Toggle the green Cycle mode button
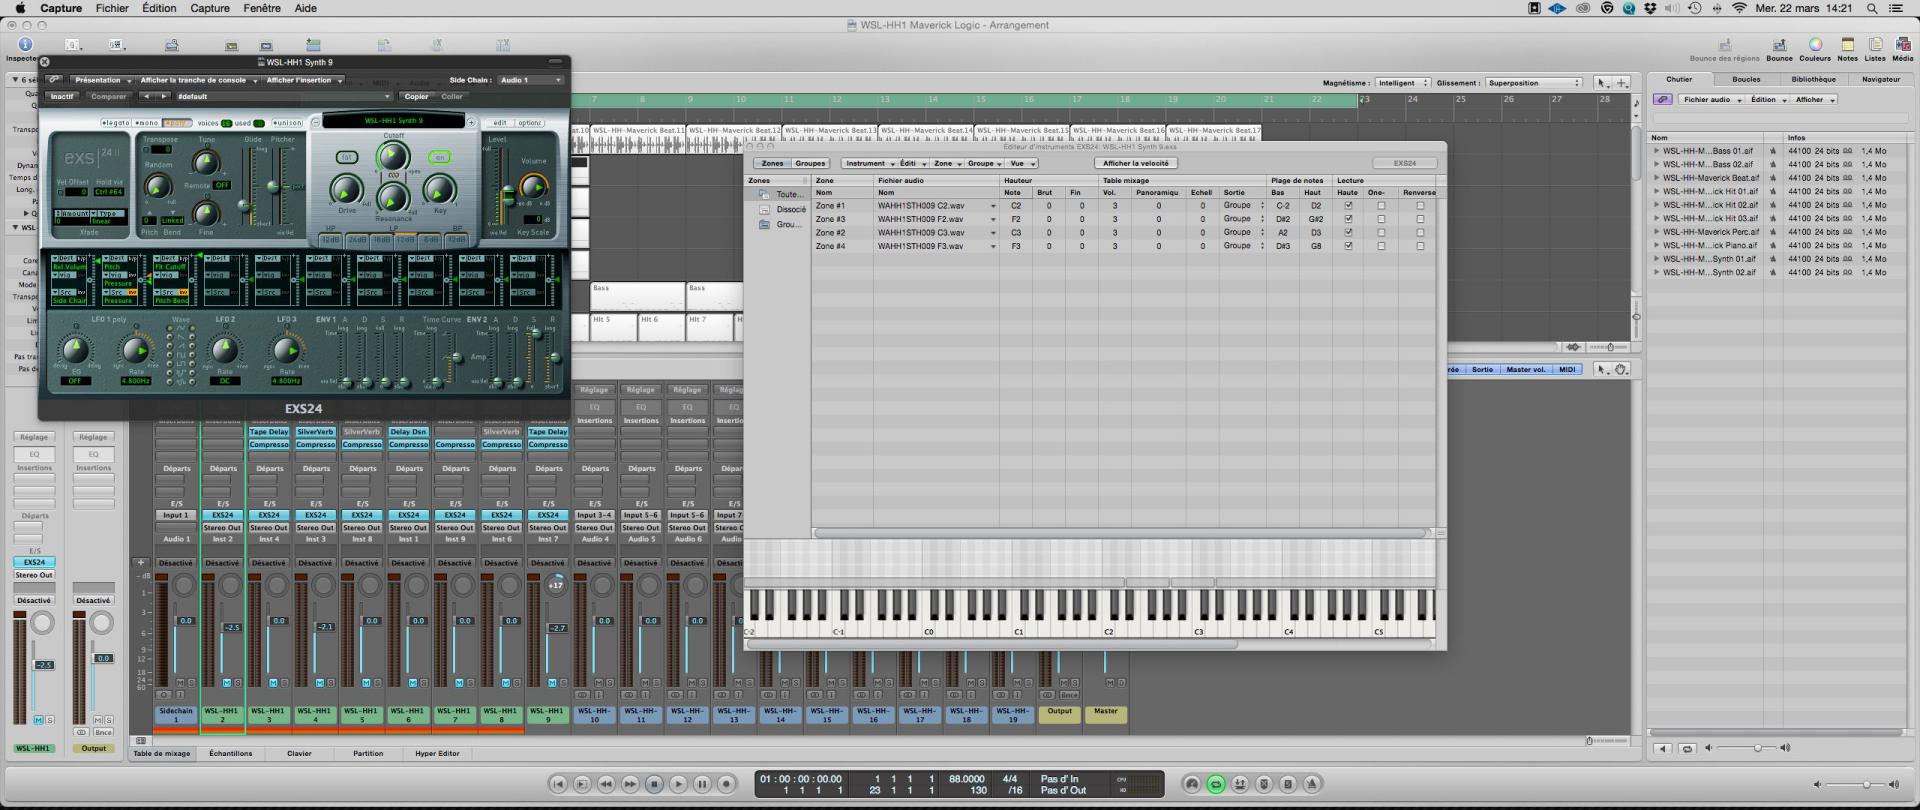The image size is (1920, 810). click(x=1216, y=784)
